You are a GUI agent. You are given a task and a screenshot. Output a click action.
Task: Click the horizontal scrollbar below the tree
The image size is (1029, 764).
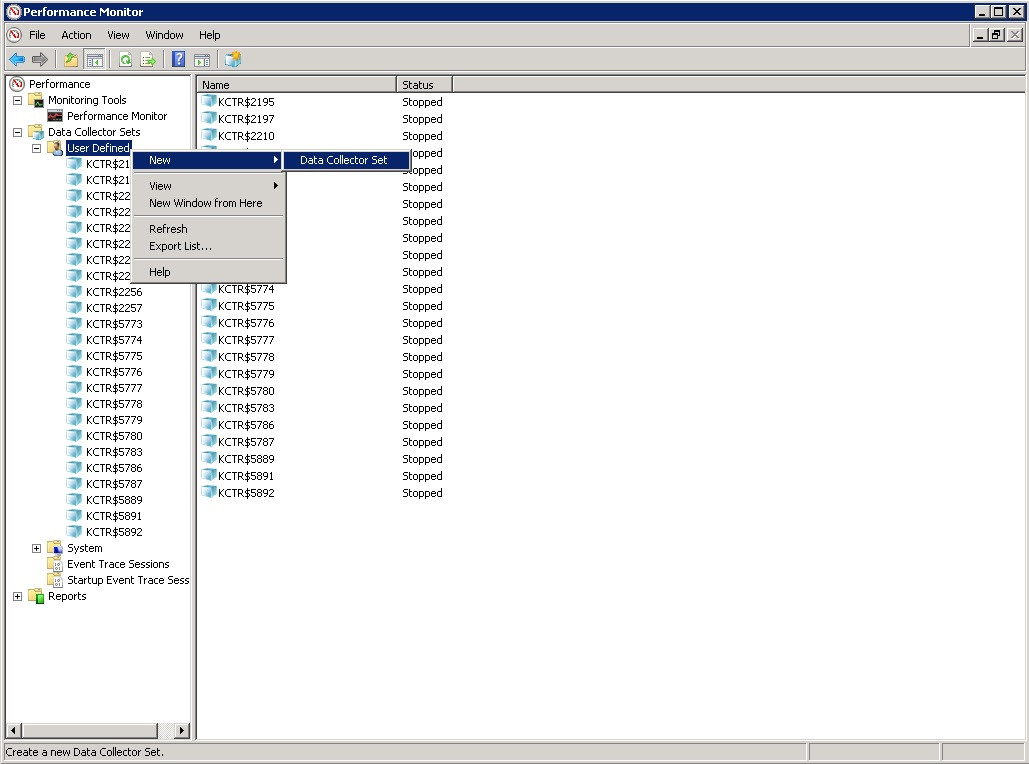click(90, 730)
